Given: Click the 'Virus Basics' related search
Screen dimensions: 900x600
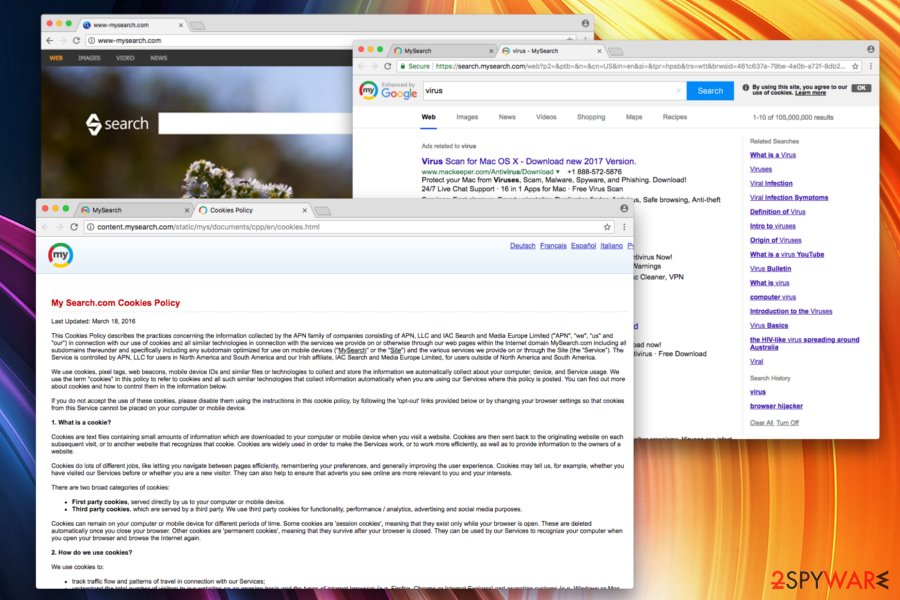Looking at the screenshot, I should pyautogui.click(x=769, y=326).
